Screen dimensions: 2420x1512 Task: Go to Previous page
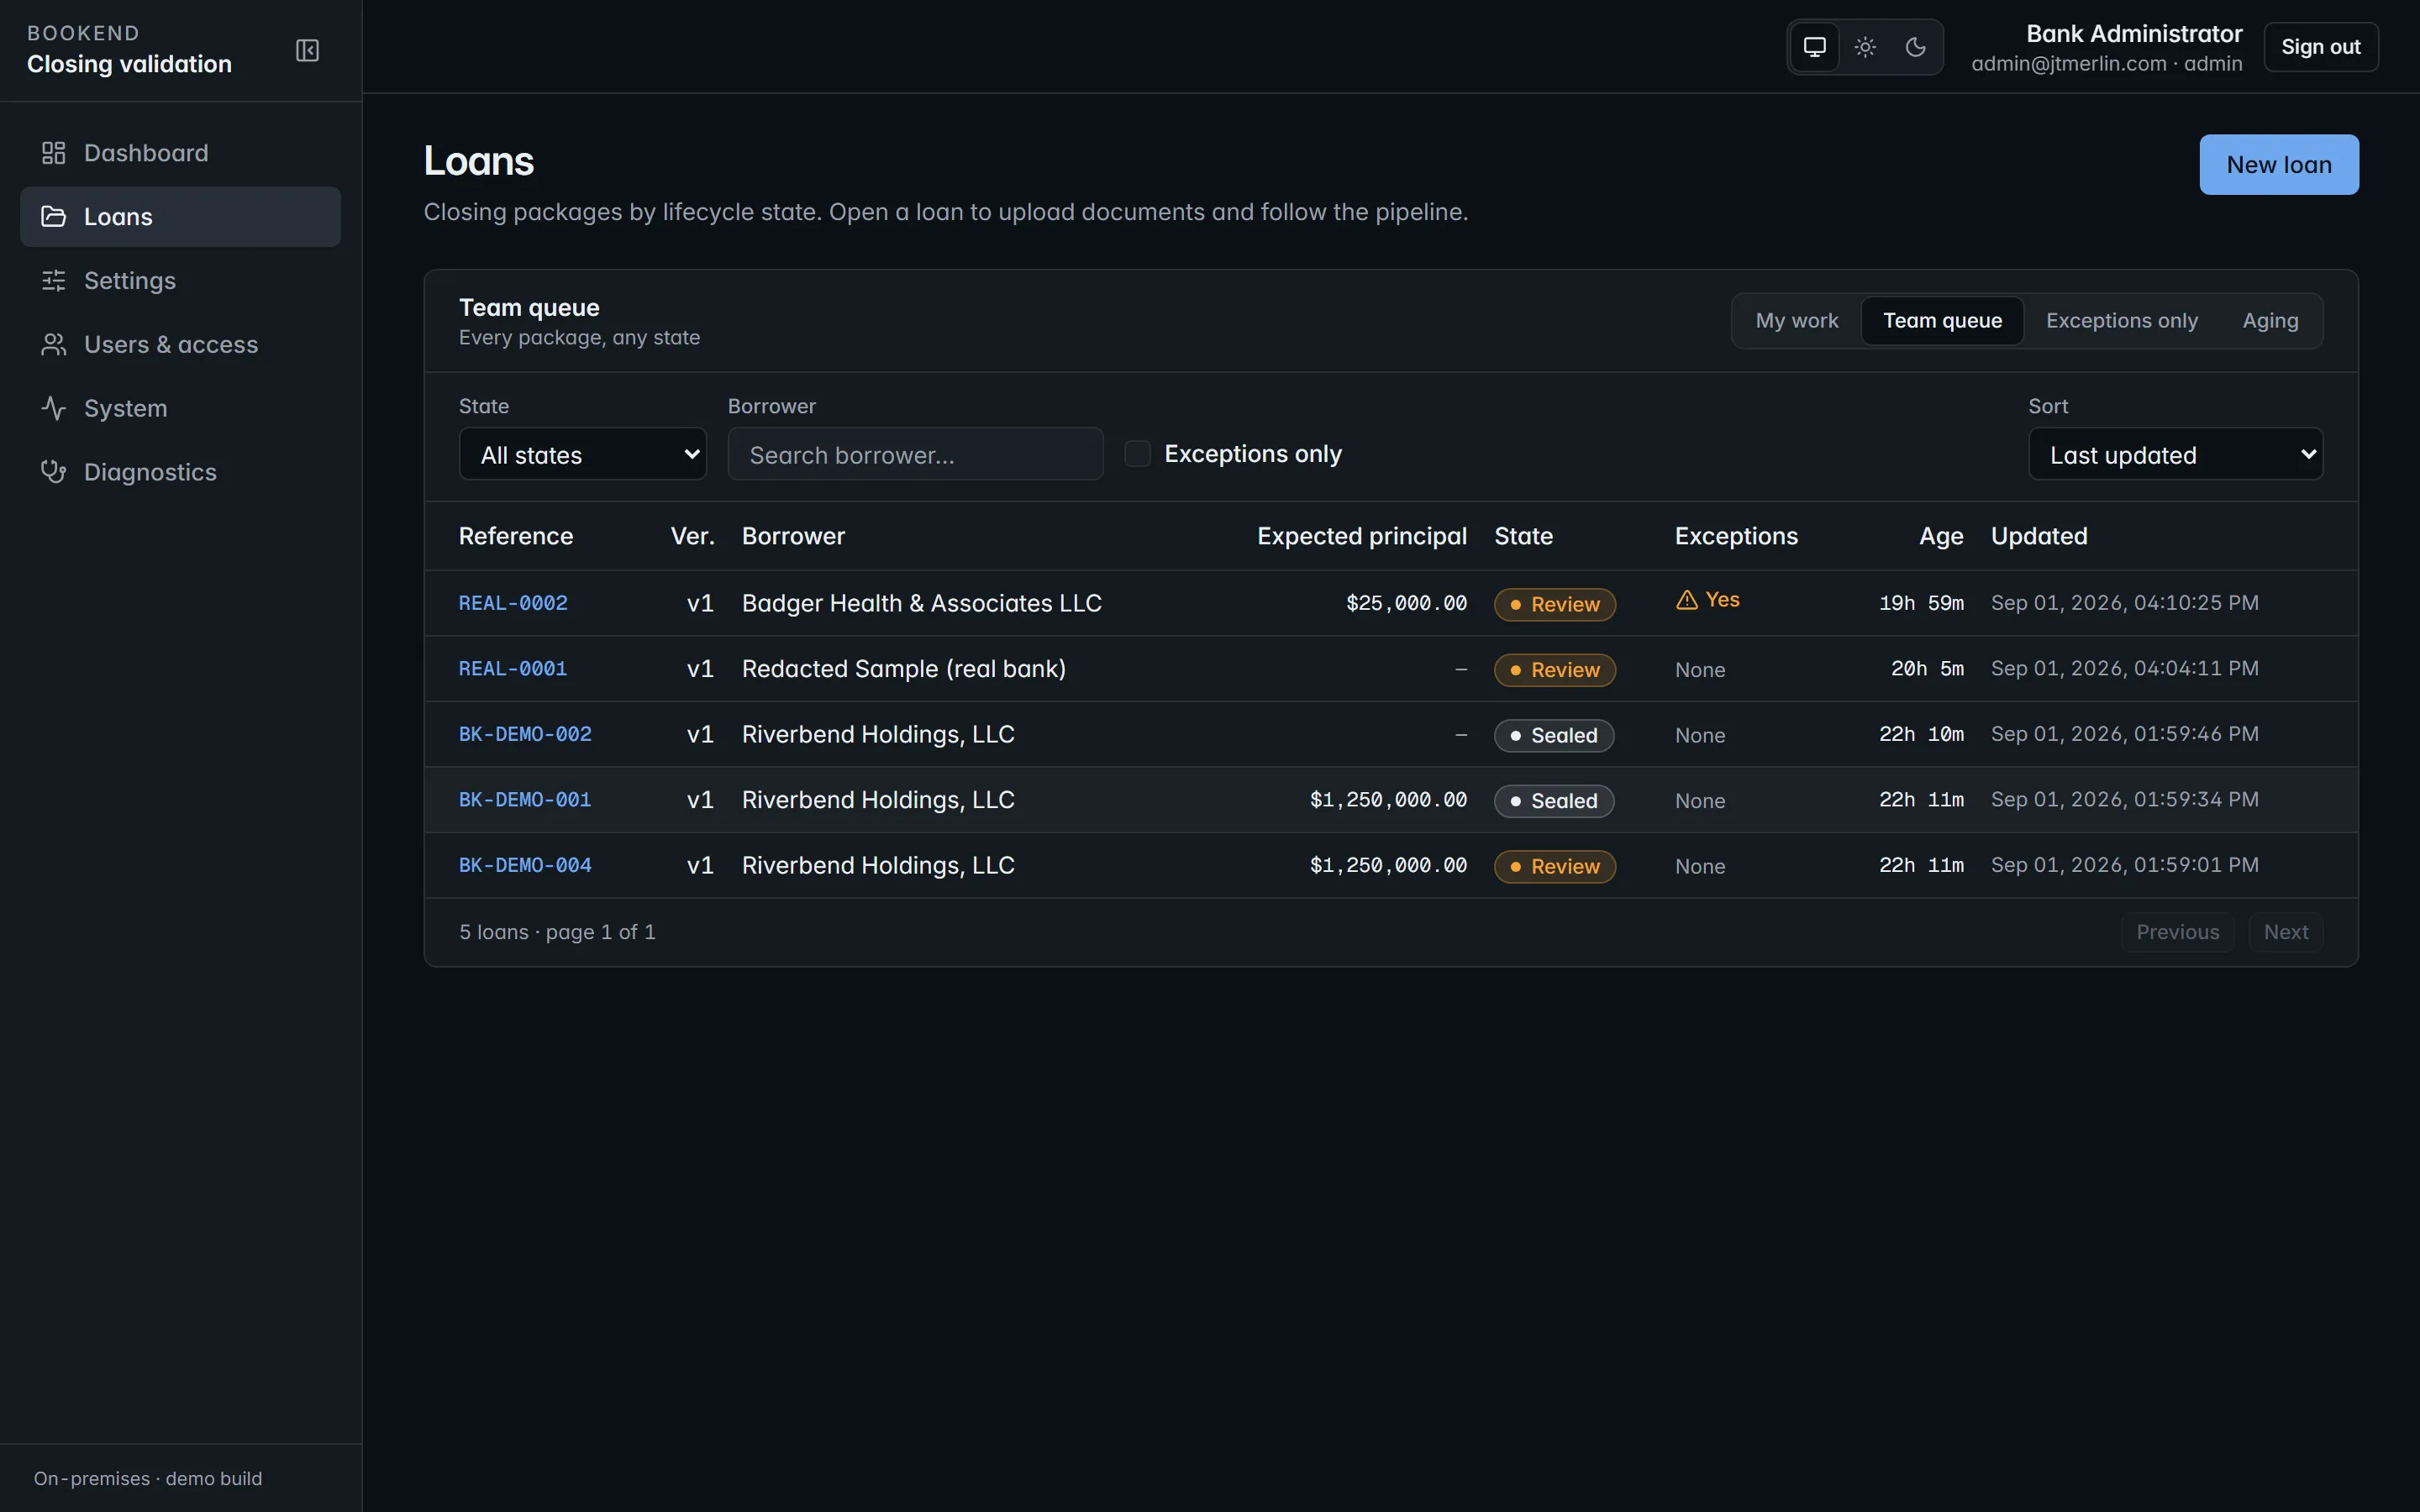(2177, 932)
